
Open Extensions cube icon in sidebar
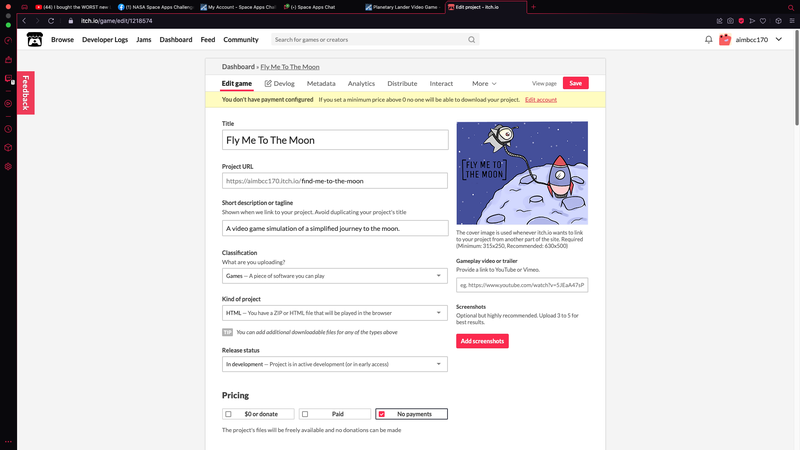[8, 147]
